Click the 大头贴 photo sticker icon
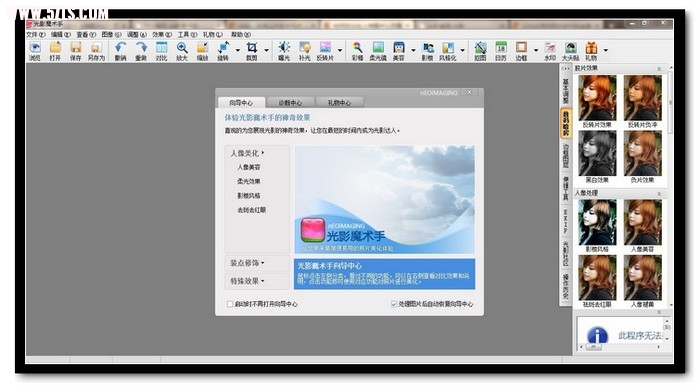 click(x=571, y=47)
